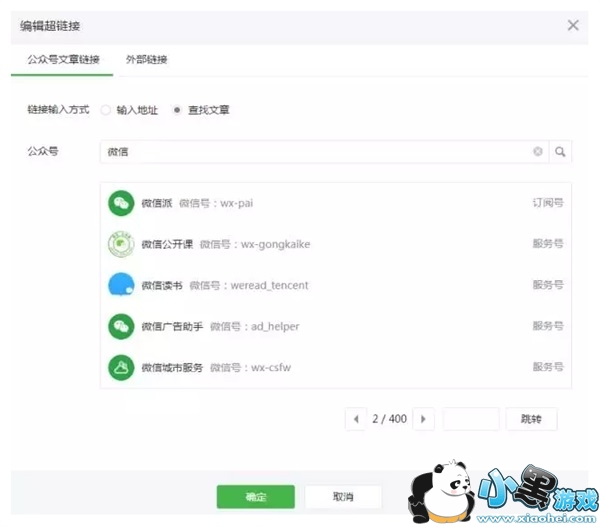Viewport: 600px width, 527px height.
Task: Click the 服务号 label on 微信城市服务 row
Action: 548,367
